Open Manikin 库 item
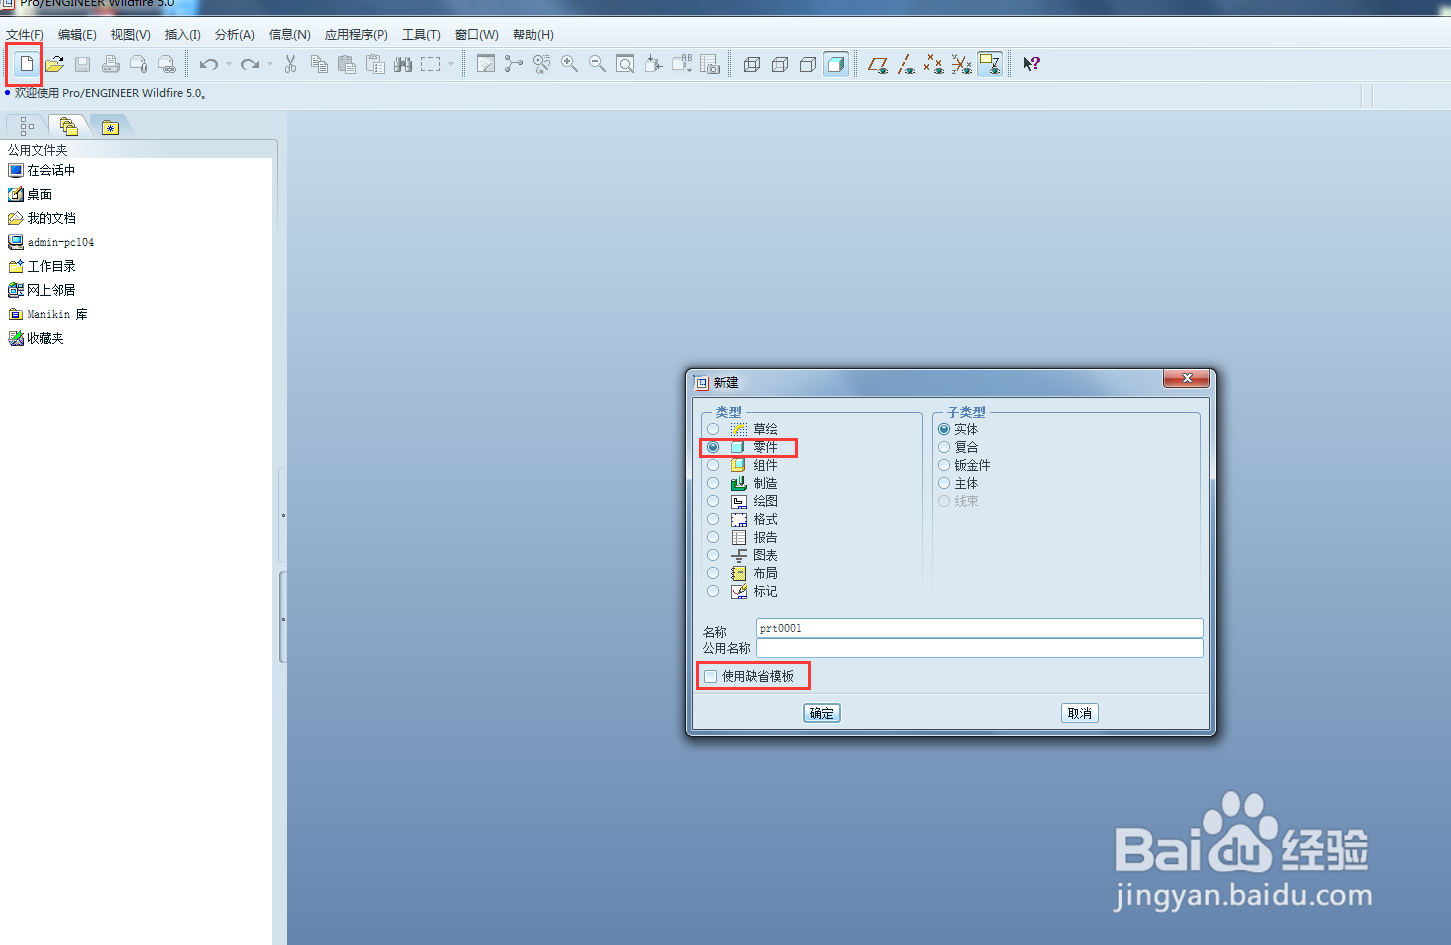 coord(48,315)
